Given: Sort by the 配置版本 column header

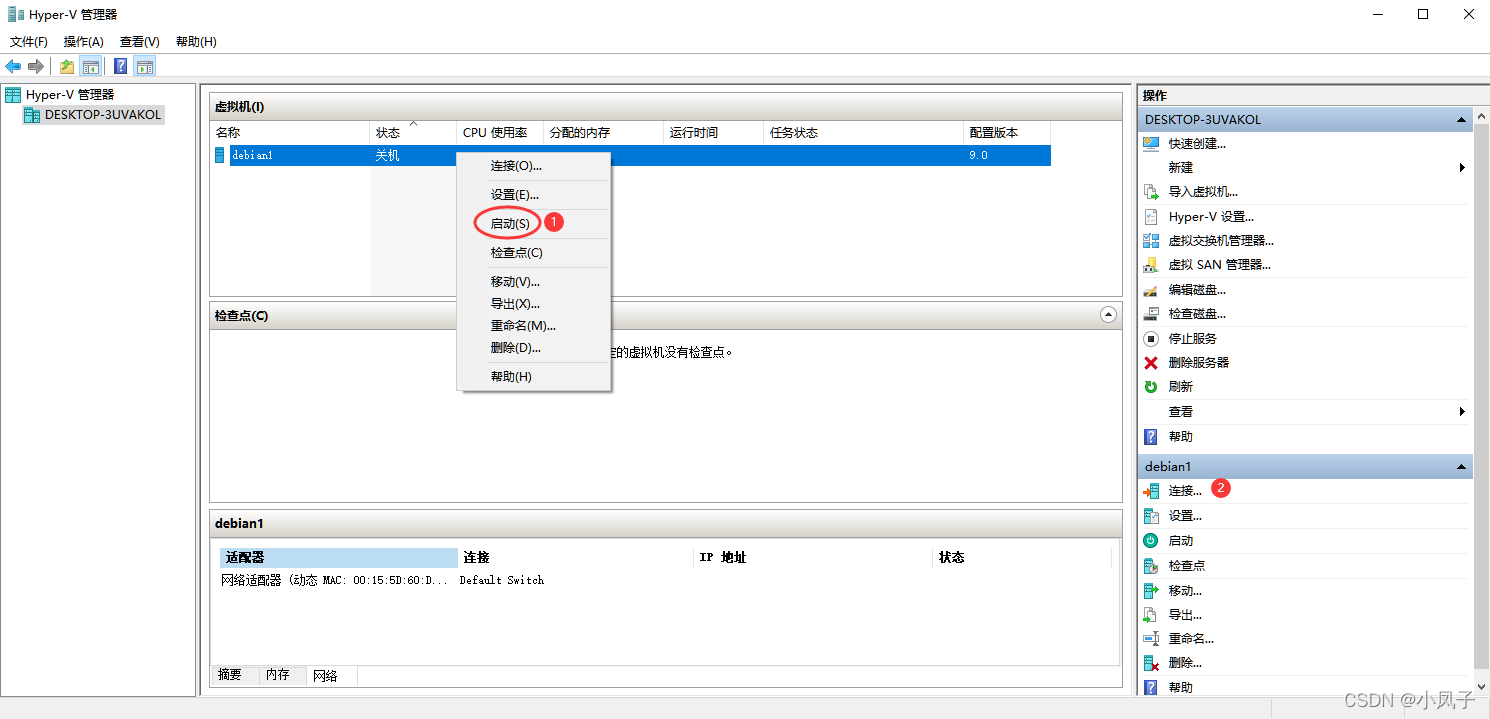Looking at the screenshot, I should pyautogui.click(x=1007, y=133).
